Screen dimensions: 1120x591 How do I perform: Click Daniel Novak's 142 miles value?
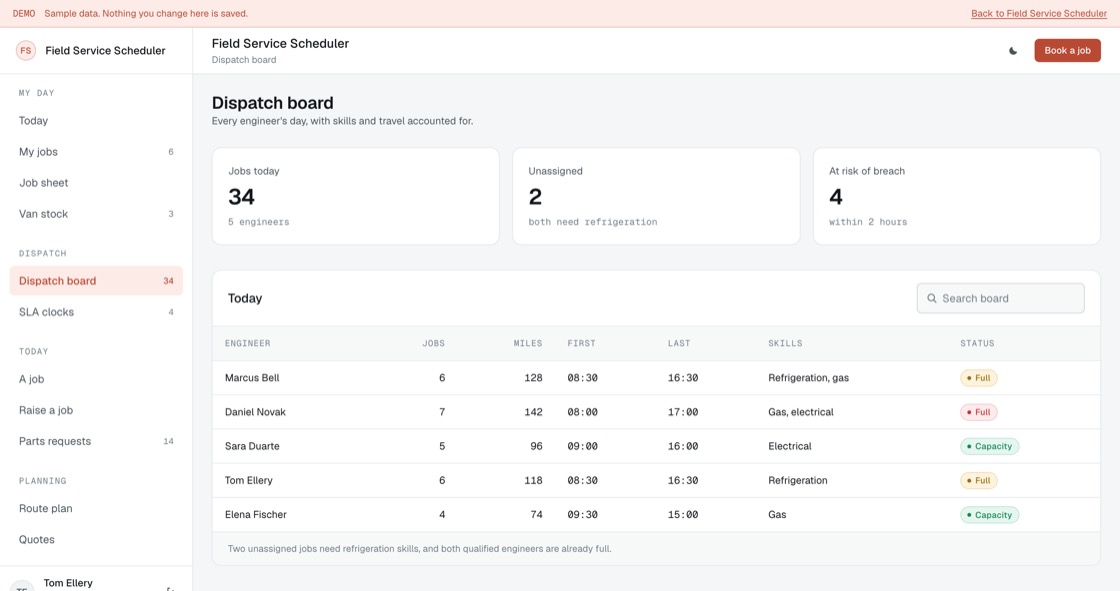point(533,412)
